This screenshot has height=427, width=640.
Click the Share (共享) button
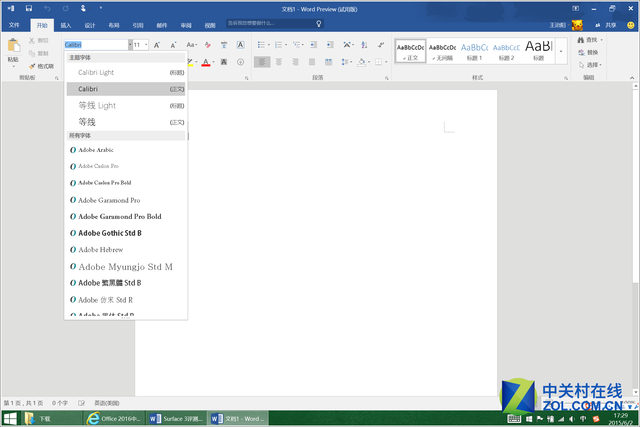point(606,25)
